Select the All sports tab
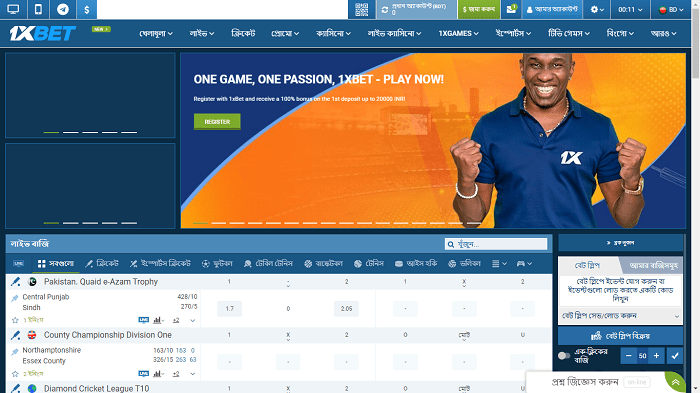 (56, 264)
